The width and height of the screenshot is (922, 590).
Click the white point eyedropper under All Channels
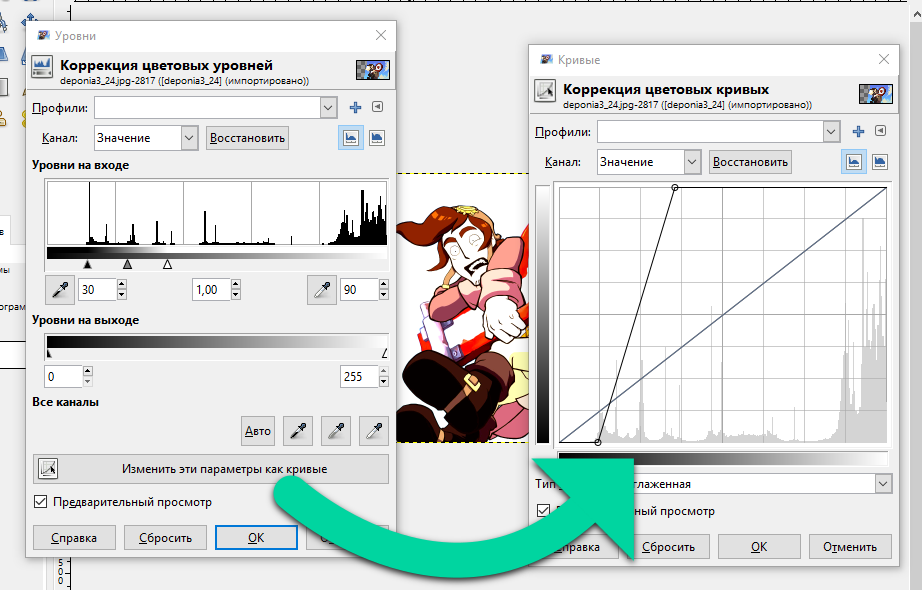click(x=374, y=431)
